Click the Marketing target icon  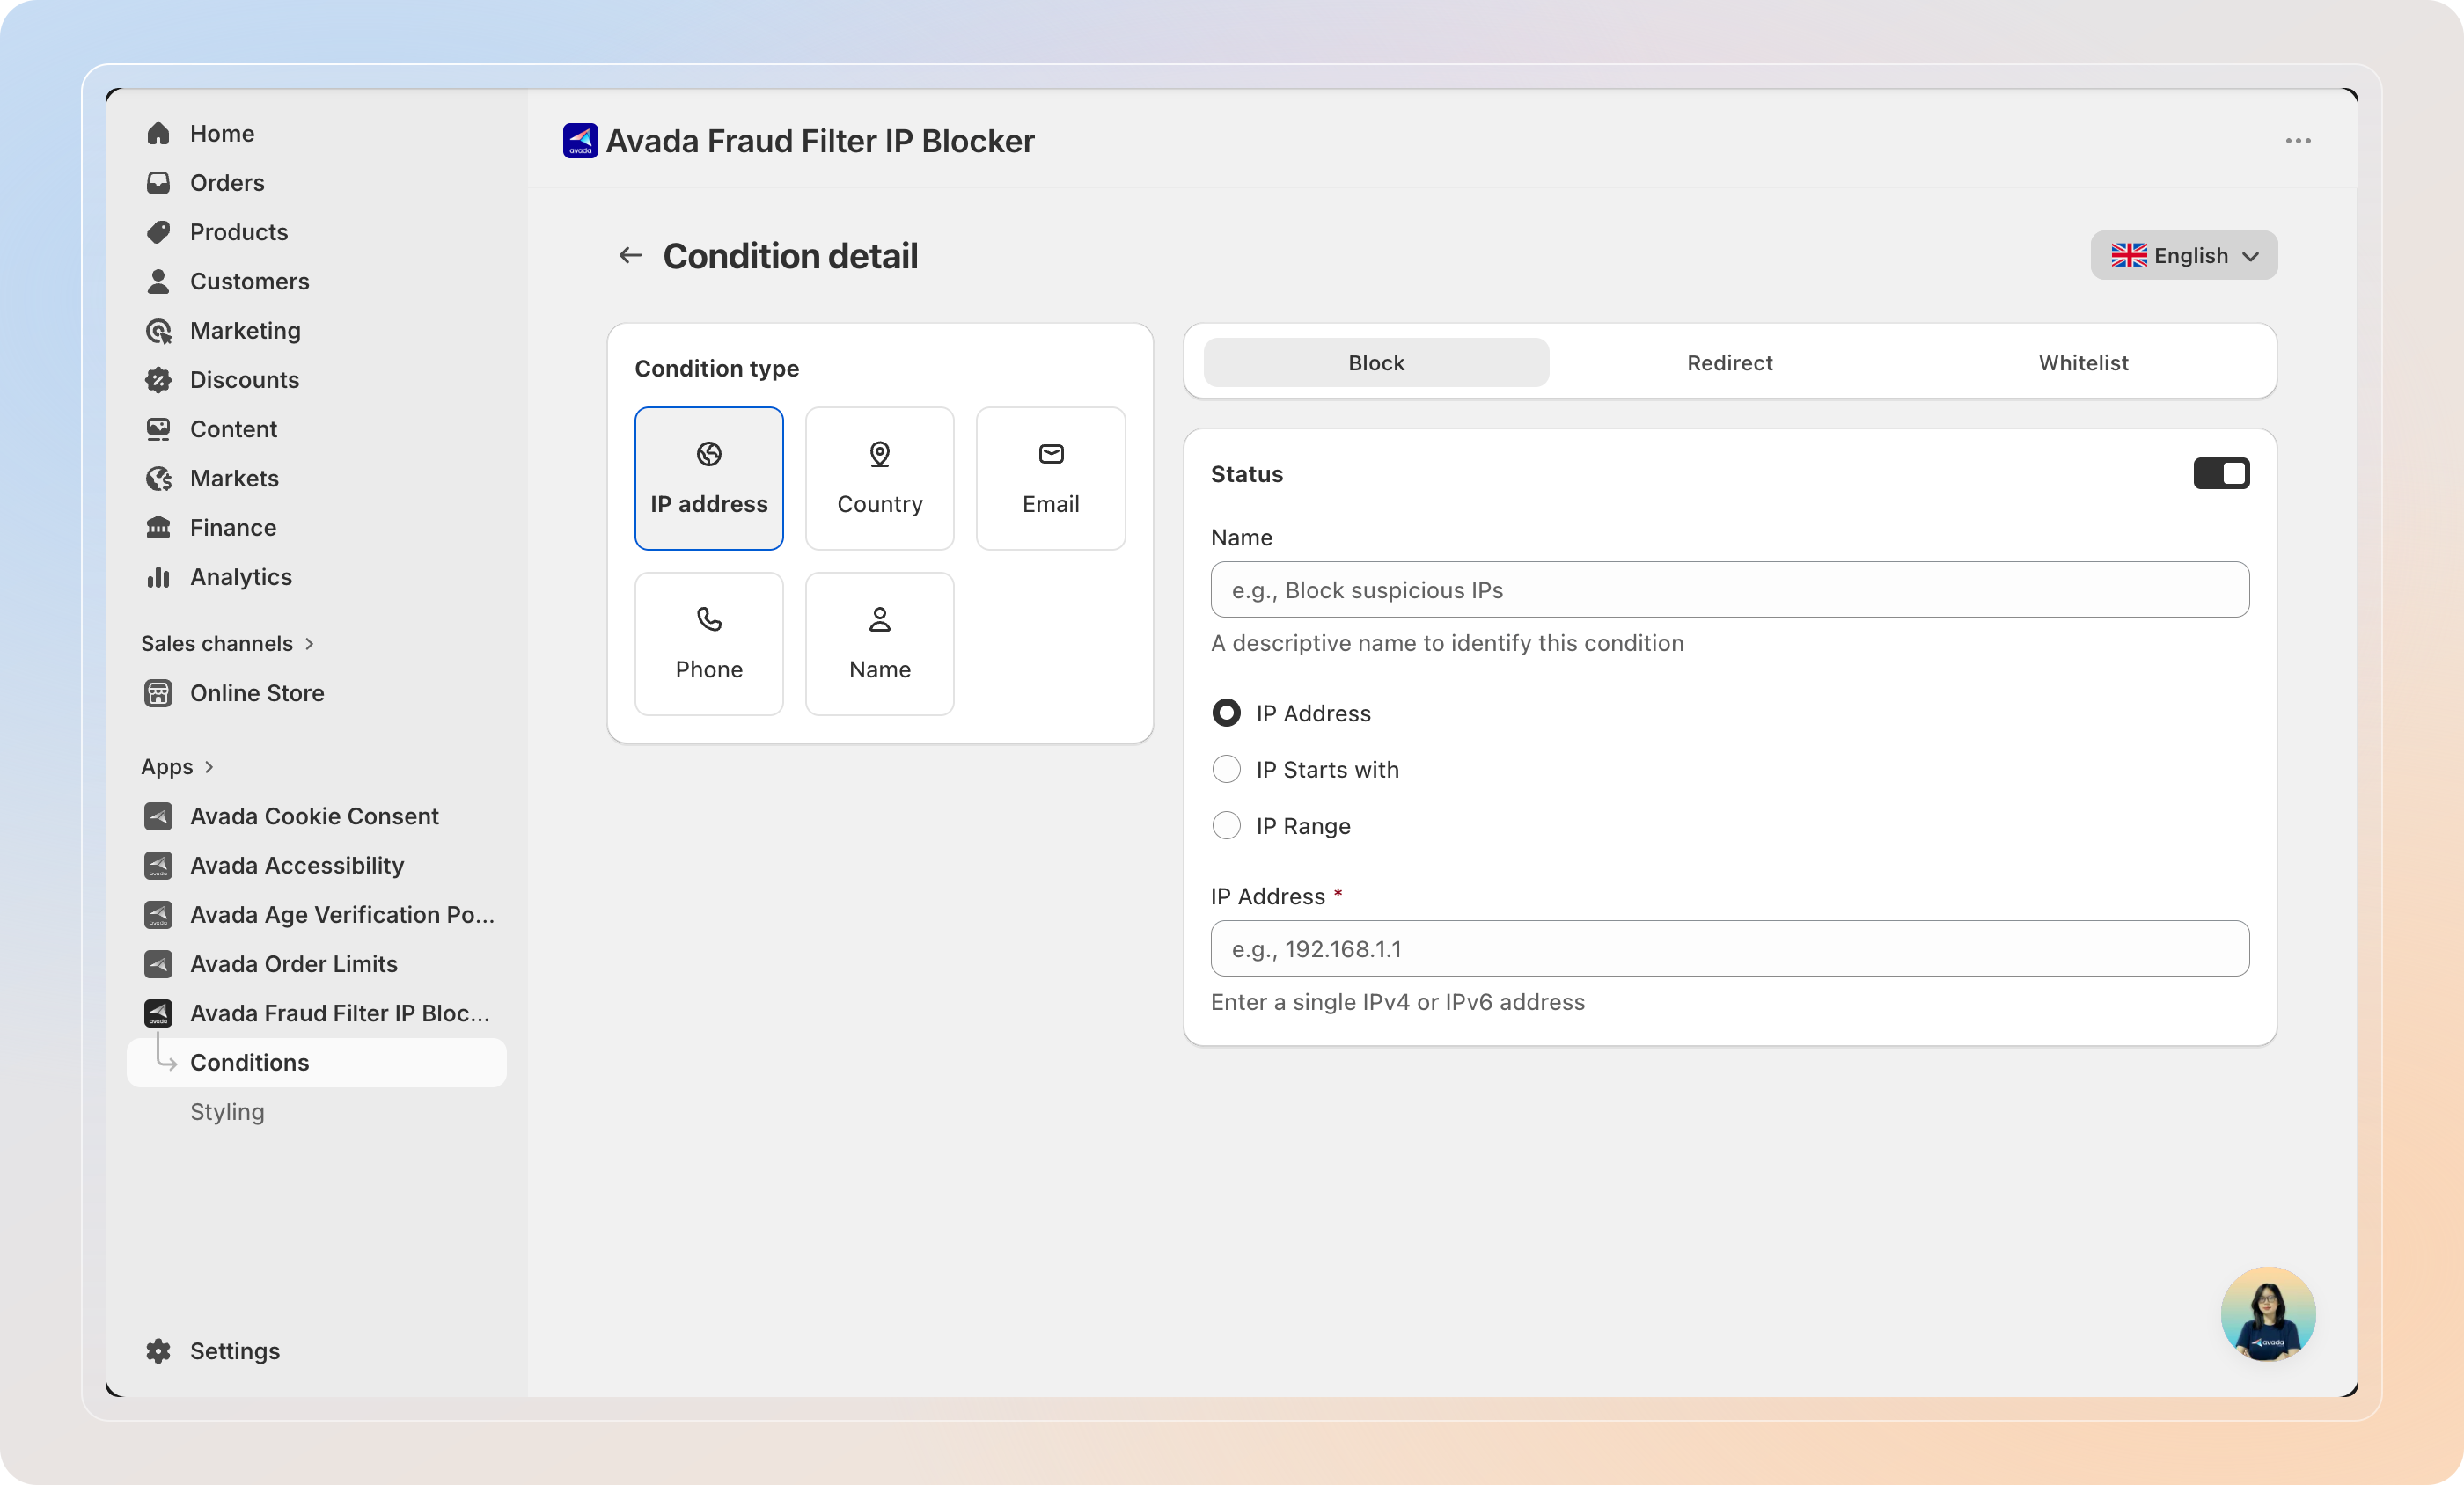click(x=158, y=331)
